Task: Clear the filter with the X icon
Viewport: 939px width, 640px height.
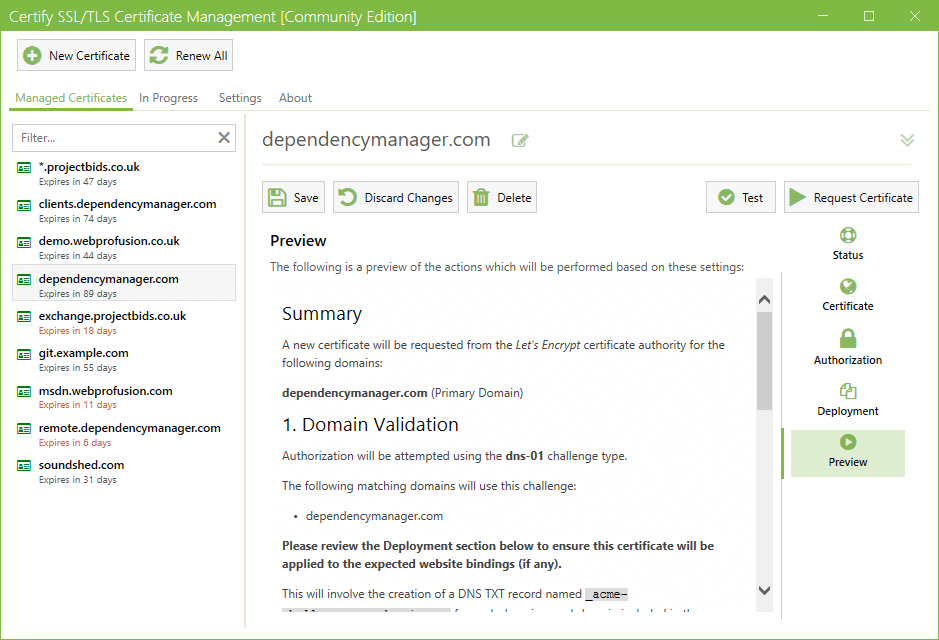Action: [x=224, y=138]
